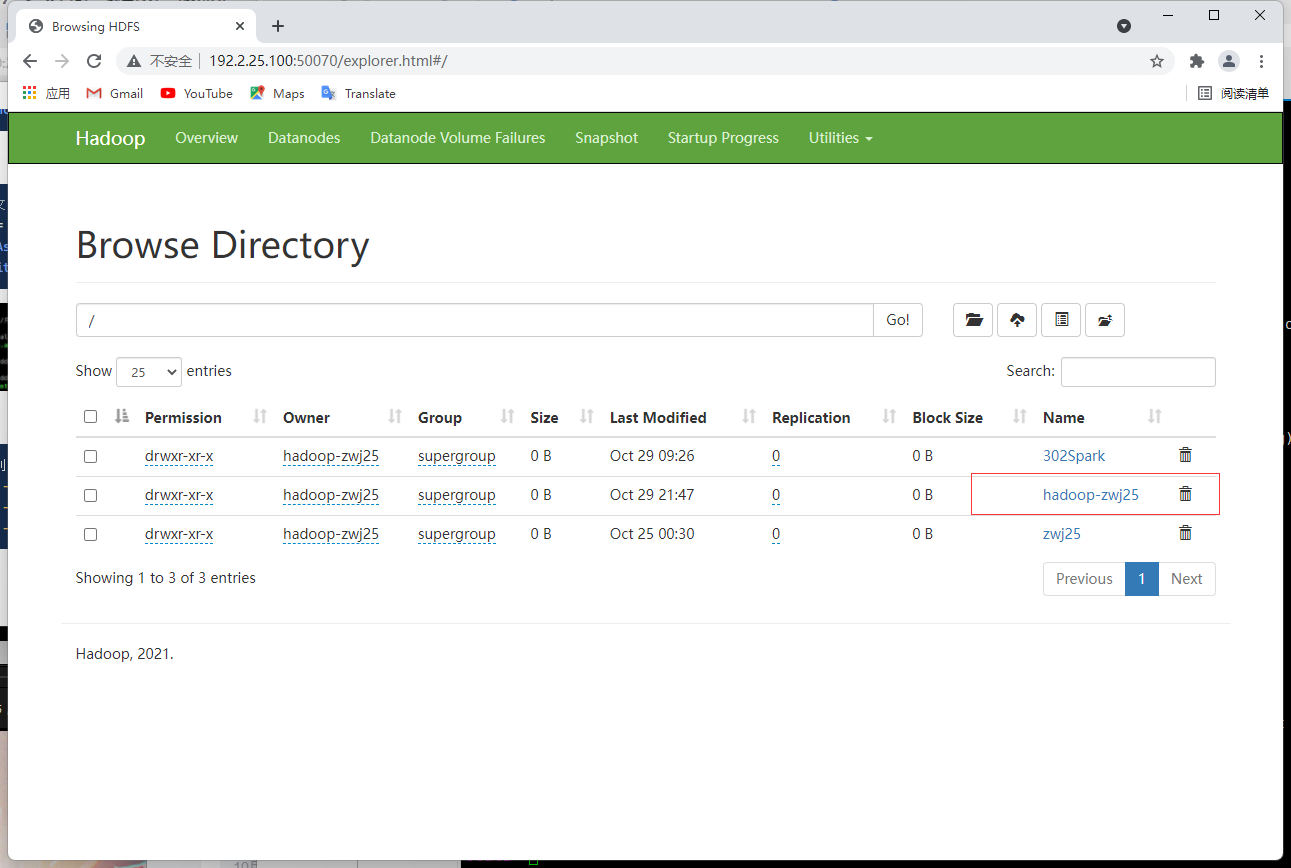Open the hadoop-zwj25 directory link

pos(1090,494)
